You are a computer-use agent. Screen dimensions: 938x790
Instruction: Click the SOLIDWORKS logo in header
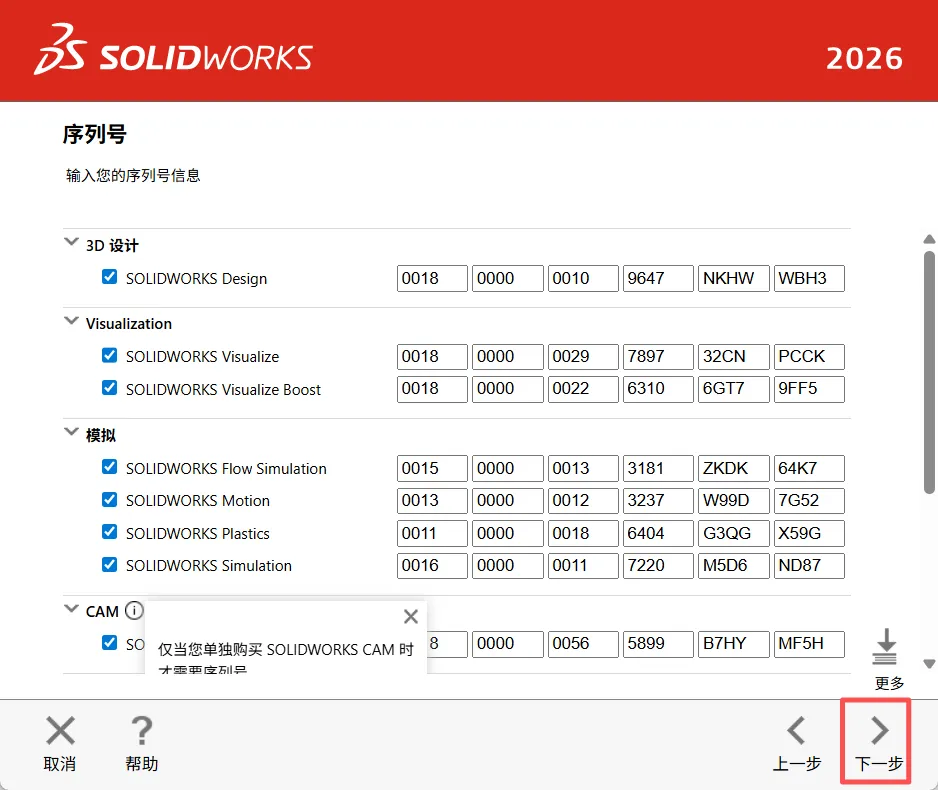tap(173, 50)
